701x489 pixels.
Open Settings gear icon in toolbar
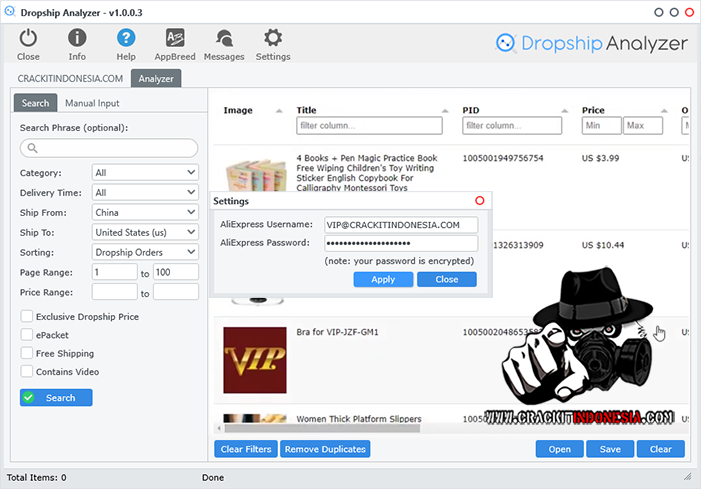[273, 39]
